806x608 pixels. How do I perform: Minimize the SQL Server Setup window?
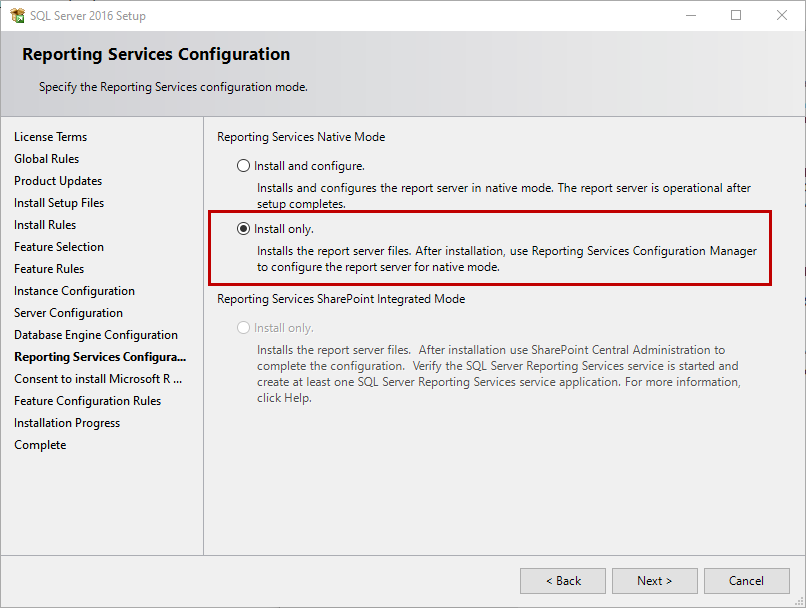pos(690,16)
